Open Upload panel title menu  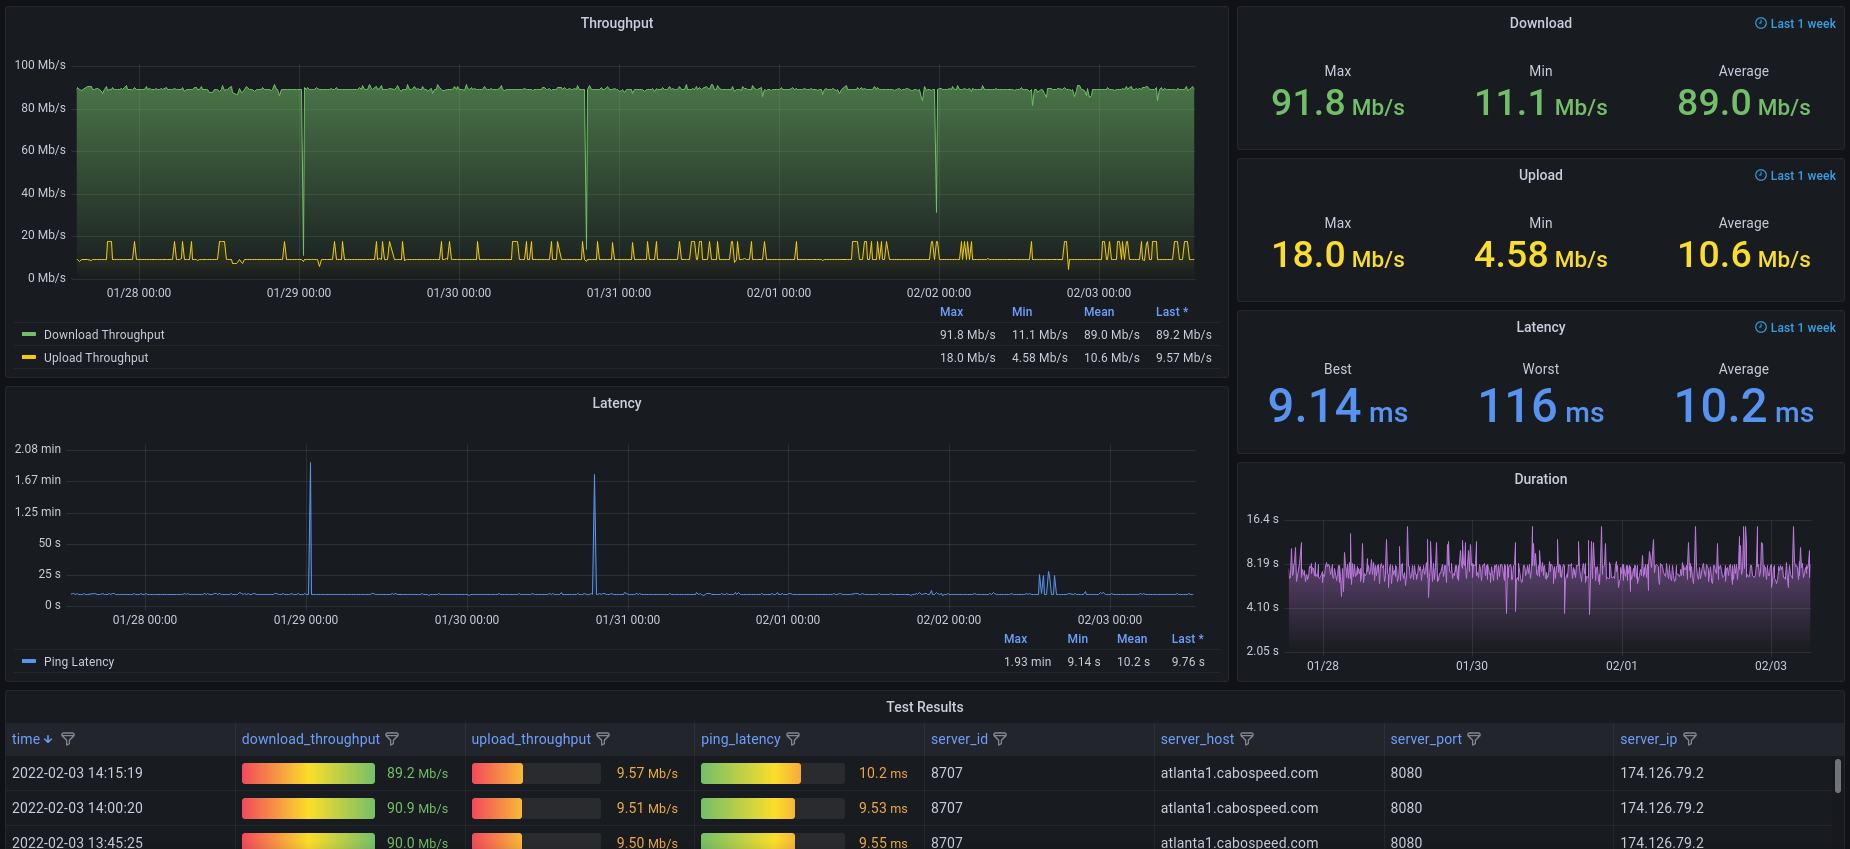coord(1540,175)
